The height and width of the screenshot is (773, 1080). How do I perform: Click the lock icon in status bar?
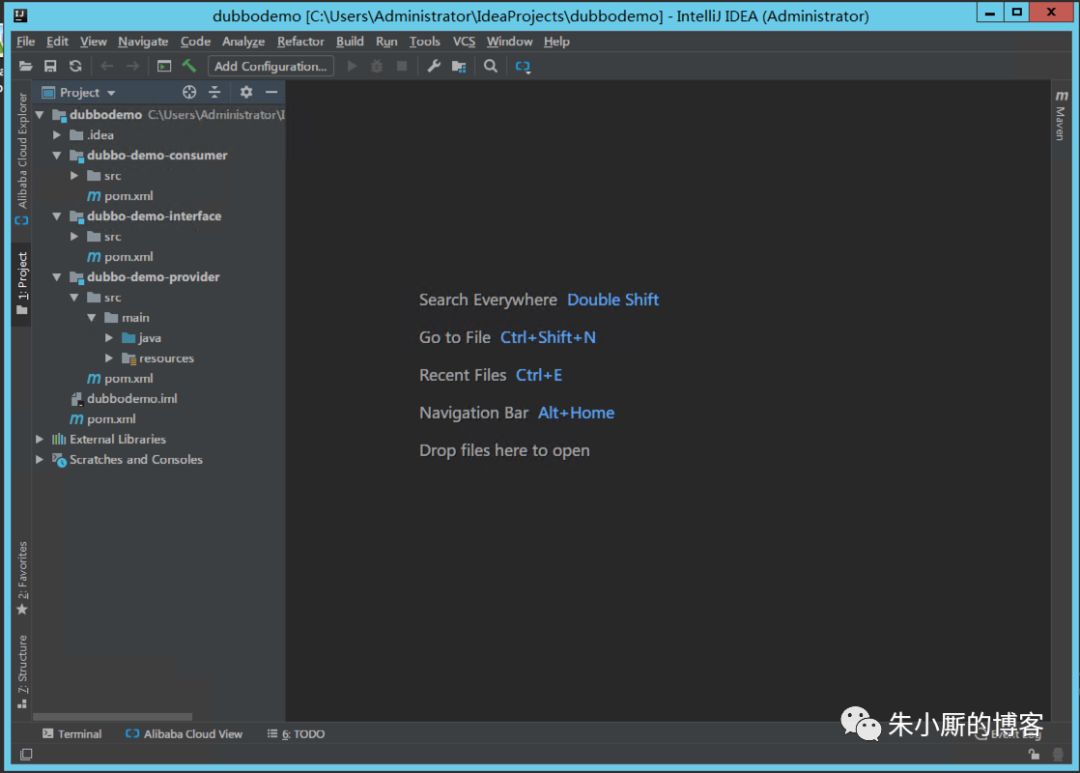(x=1034, y=754)
